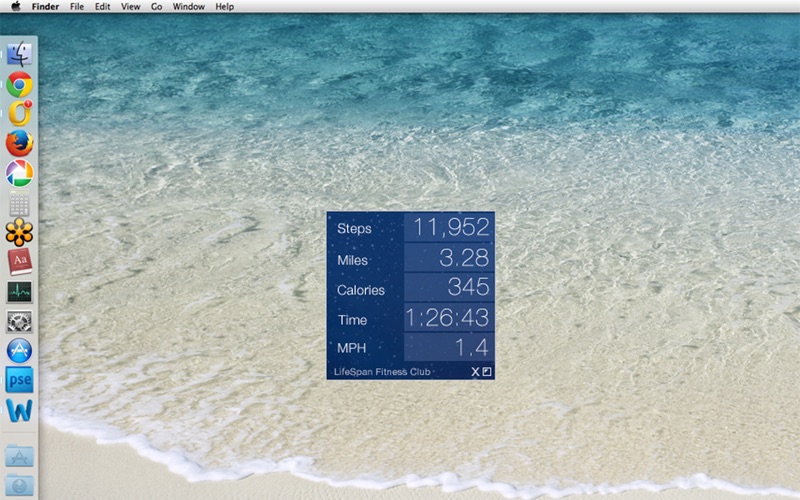Viewport: 800px width, 500px height.
Task: Launch the Picasa pinwheel dock icon
Action: (x=19, y=173)
